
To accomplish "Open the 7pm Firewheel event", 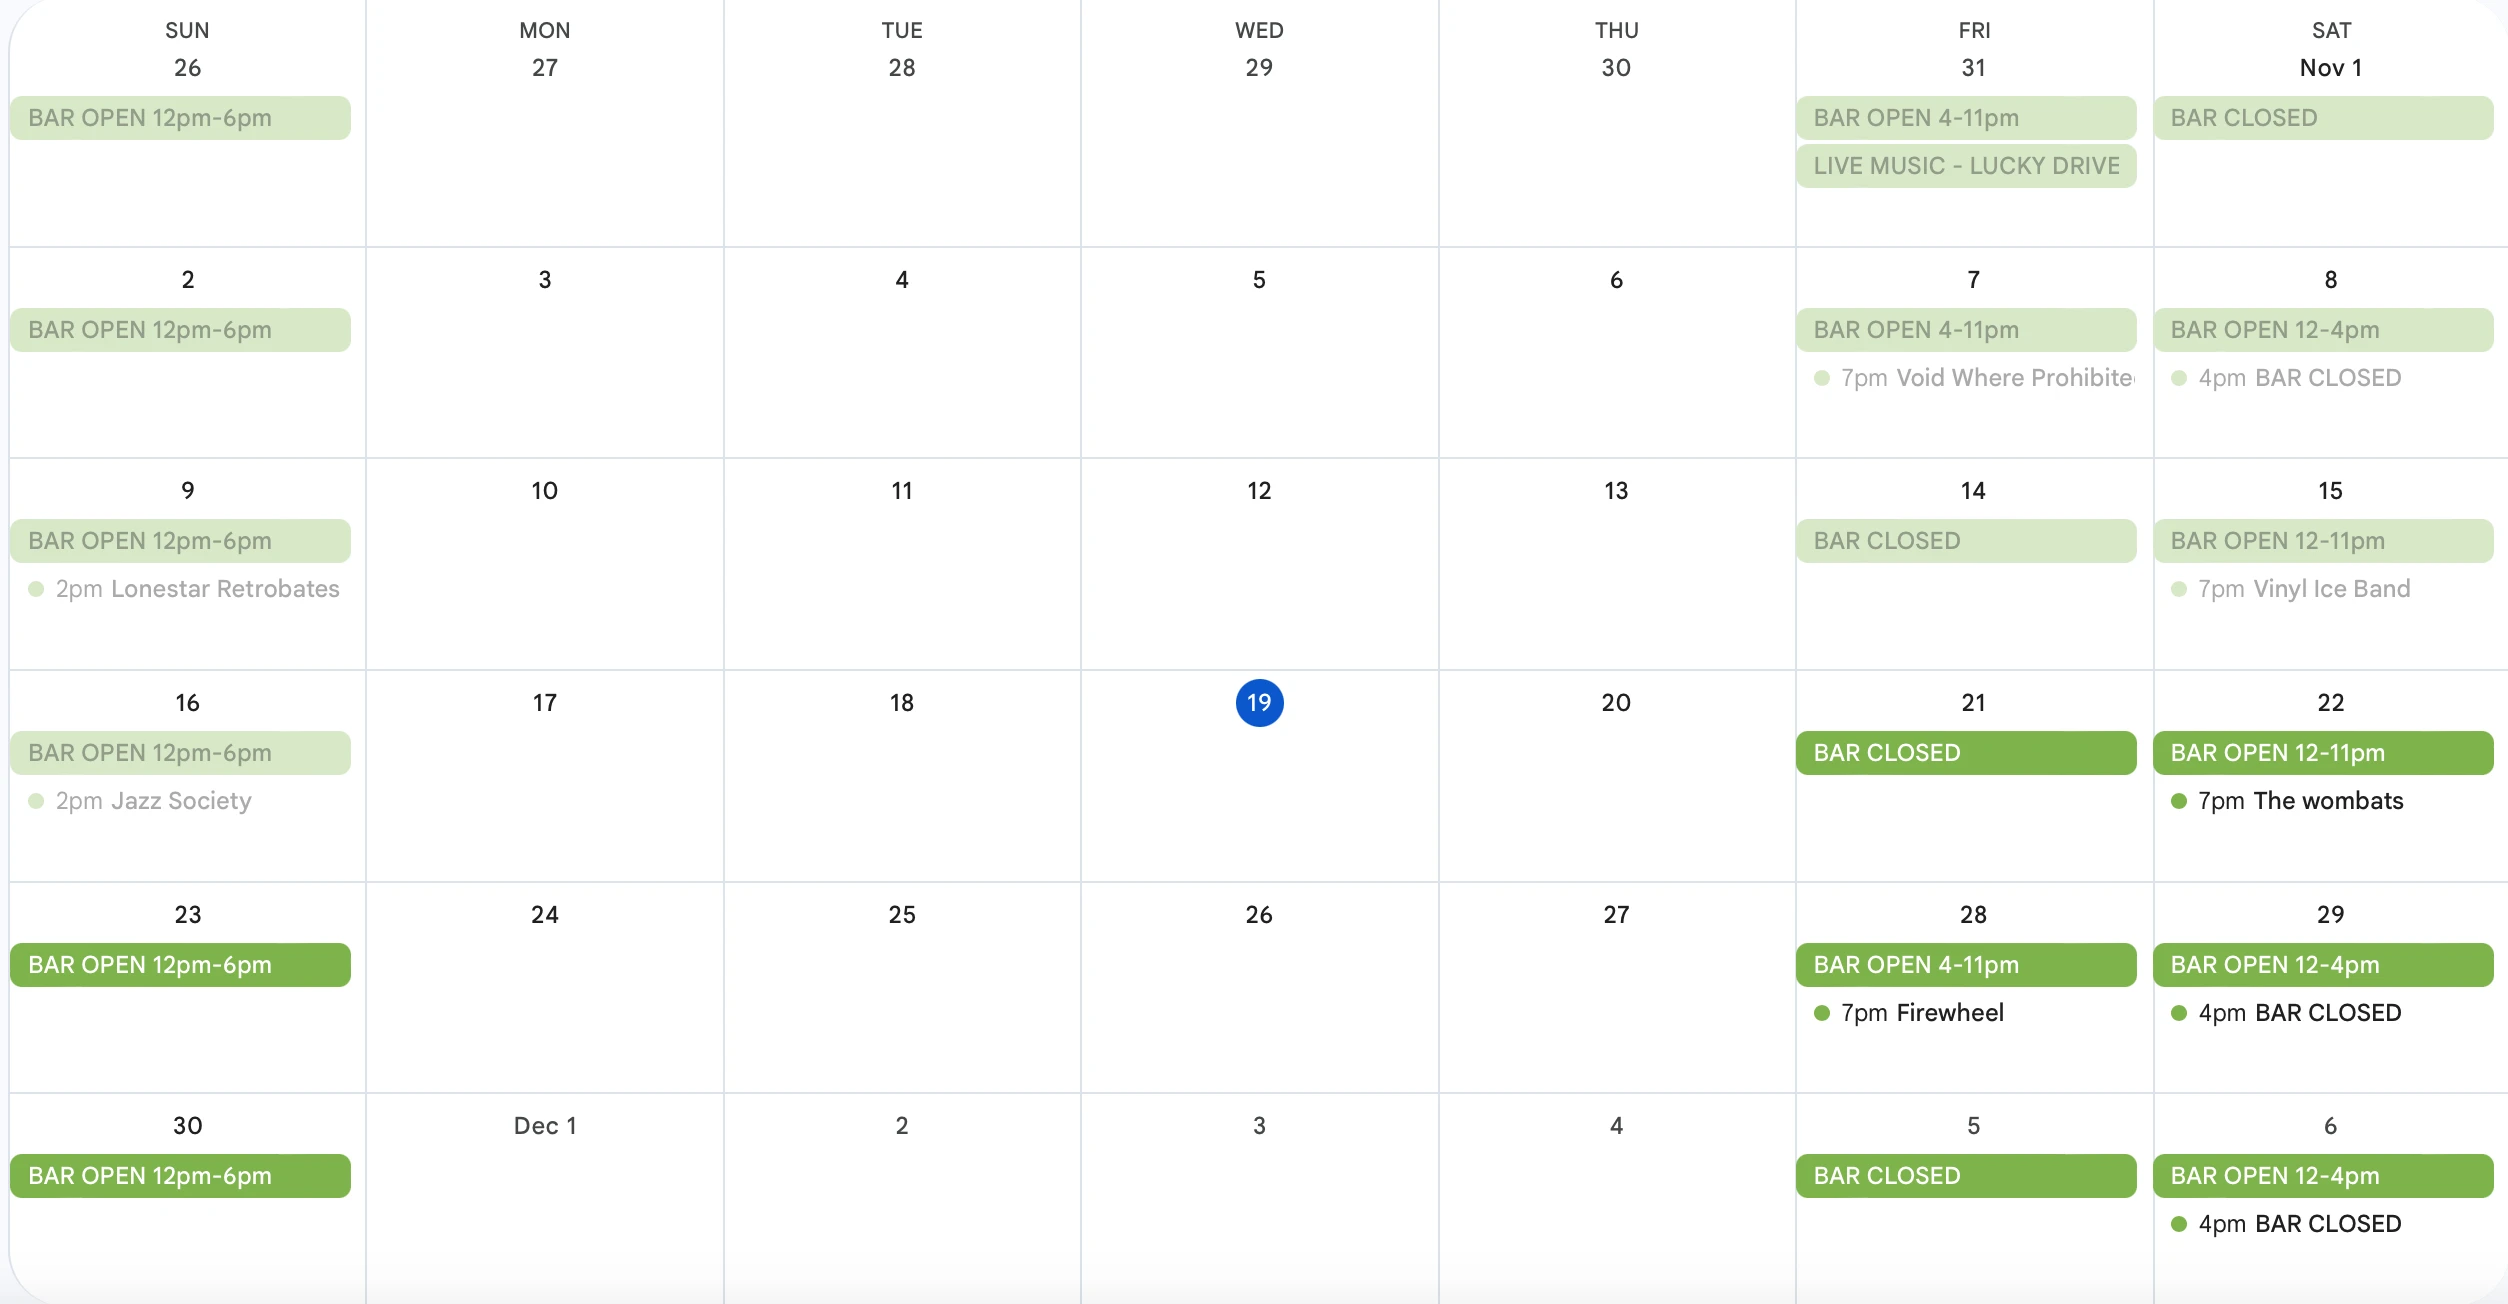I will coord(1921,1013).
